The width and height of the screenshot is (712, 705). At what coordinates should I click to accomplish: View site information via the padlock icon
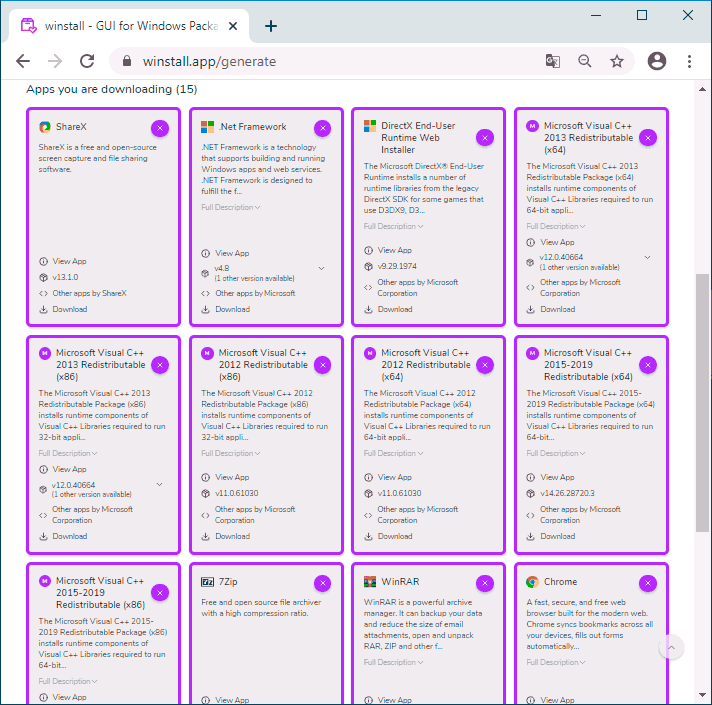tap(127, 61)
